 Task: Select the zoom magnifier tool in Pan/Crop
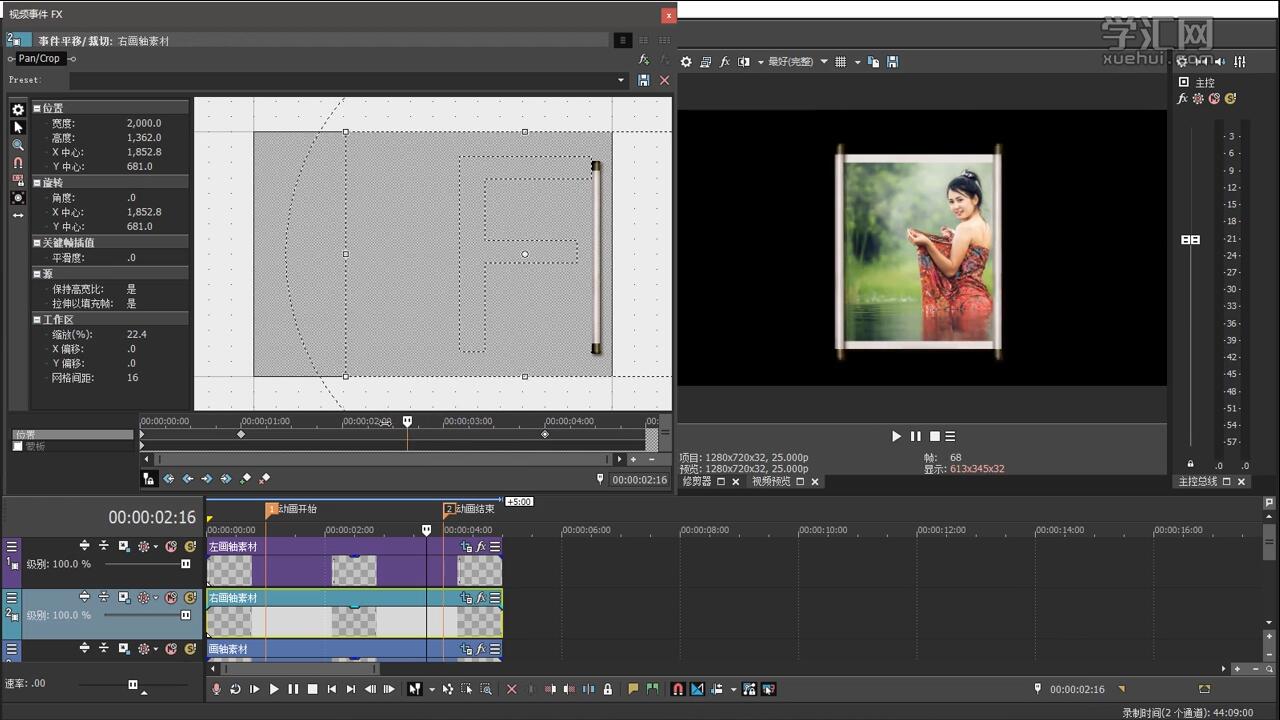pyautogui.click(x=17, y=145)
